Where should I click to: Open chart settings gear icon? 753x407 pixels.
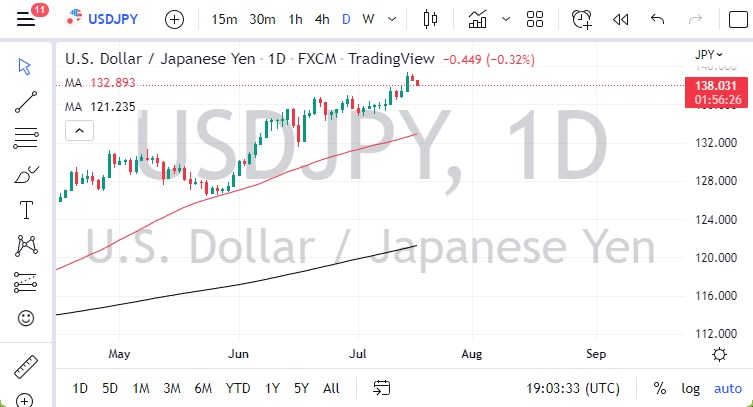(719, 354)
